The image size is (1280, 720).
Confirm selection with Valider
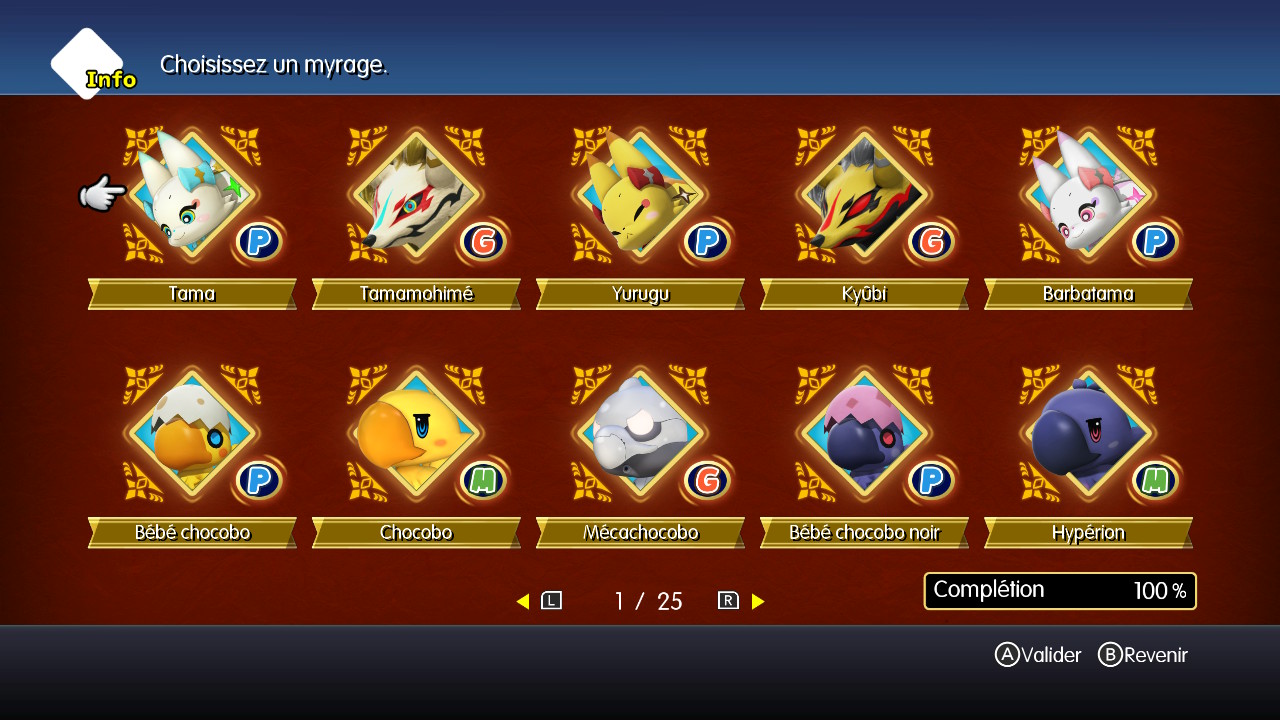[x=1038, y=655]
